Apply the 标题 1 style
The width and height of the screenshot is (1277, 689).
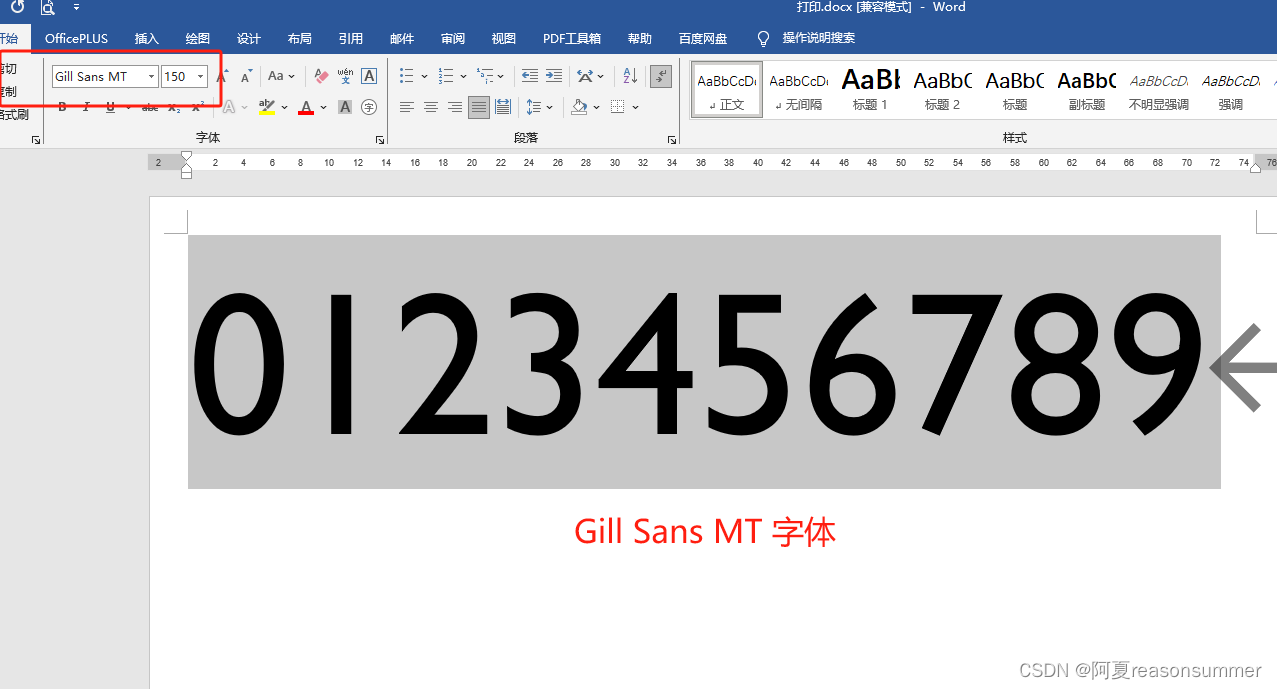click(x=871, y=89)
